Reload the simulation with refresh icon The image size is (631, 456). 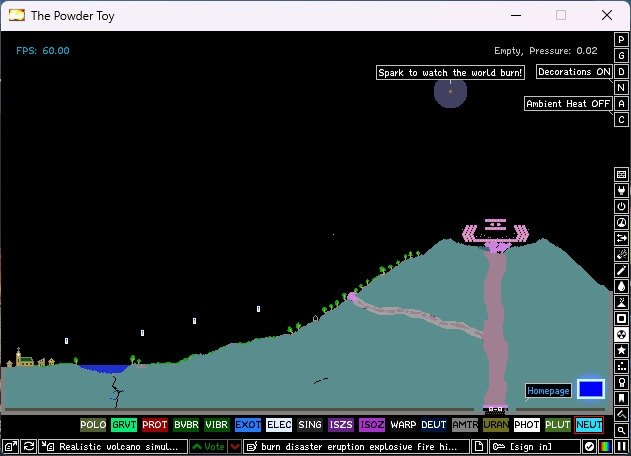[x=29, y=446]
